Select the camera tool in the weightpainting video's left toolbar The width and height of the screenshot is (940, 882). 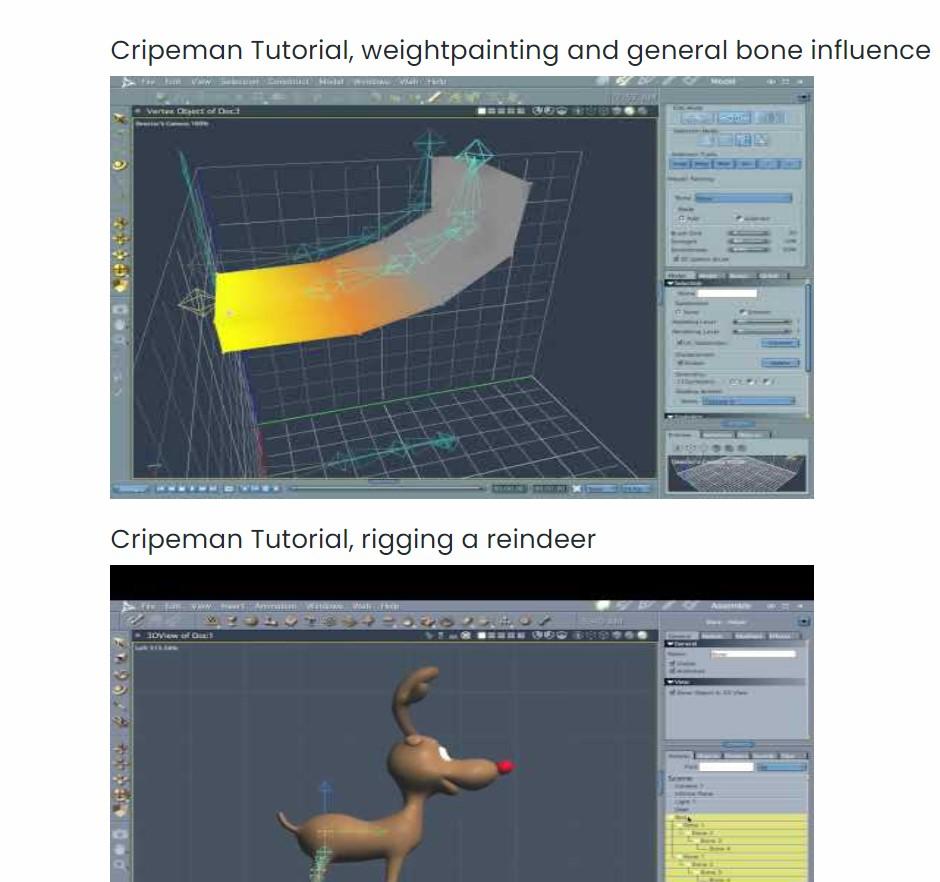[120, 309]
